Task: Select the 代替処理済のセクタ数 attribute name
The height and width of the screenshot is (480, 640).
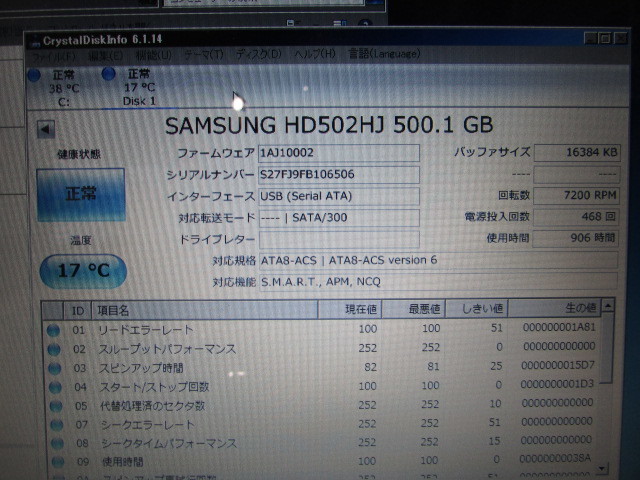Action: [153, 406]
